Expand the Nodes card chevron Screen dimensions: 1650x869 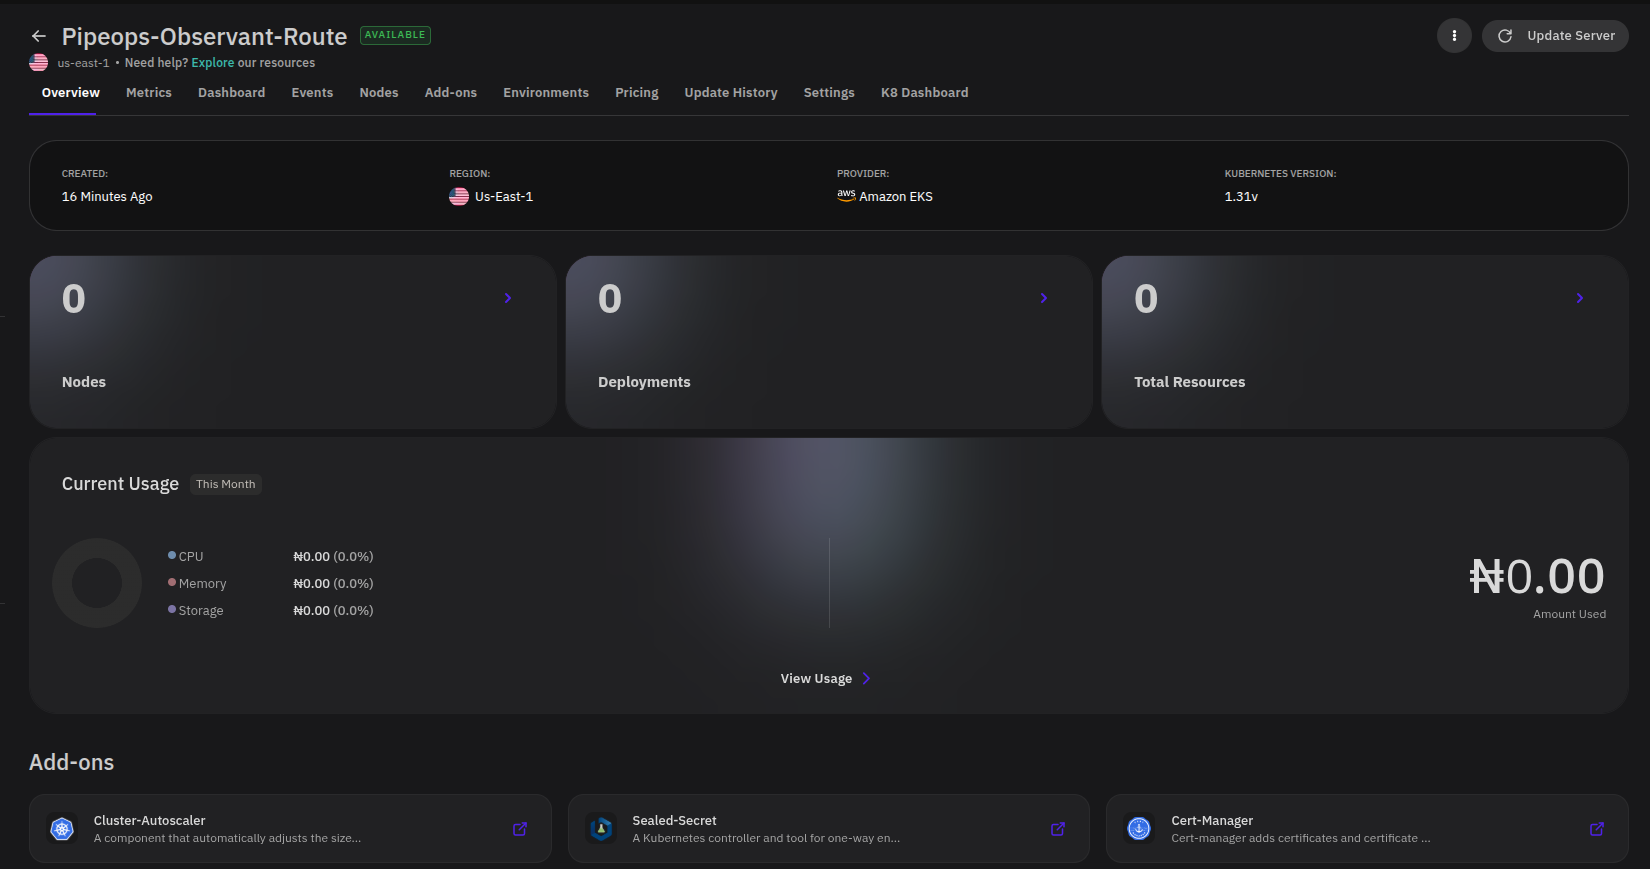click(x=508, y=298)
